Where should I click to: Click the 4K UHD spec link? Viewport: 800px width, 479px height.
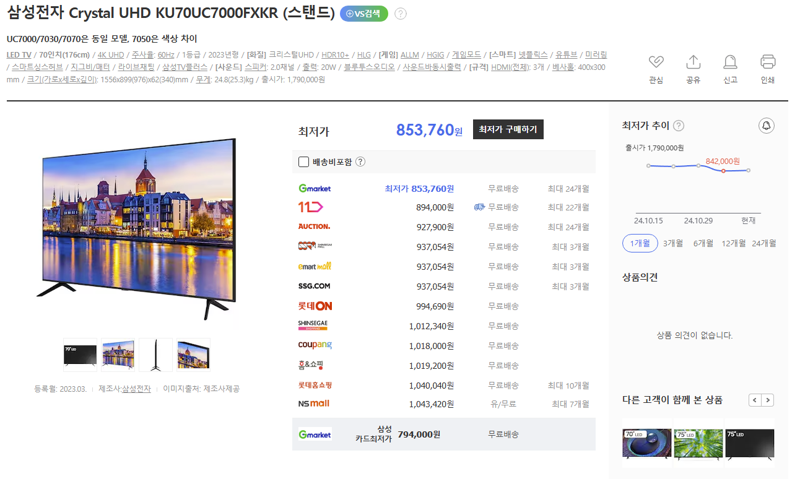coord(111,55)
